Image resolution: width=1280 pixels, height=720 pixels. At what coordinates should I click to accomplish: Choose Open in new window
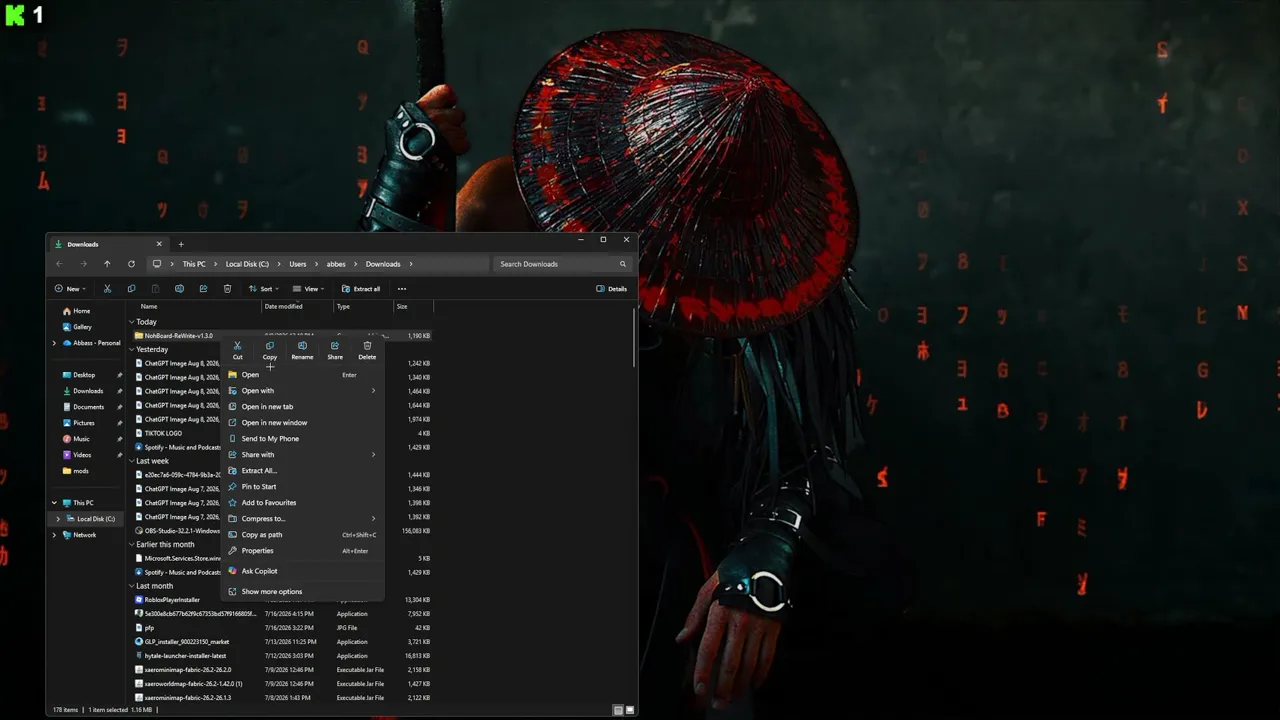(303, 423)
